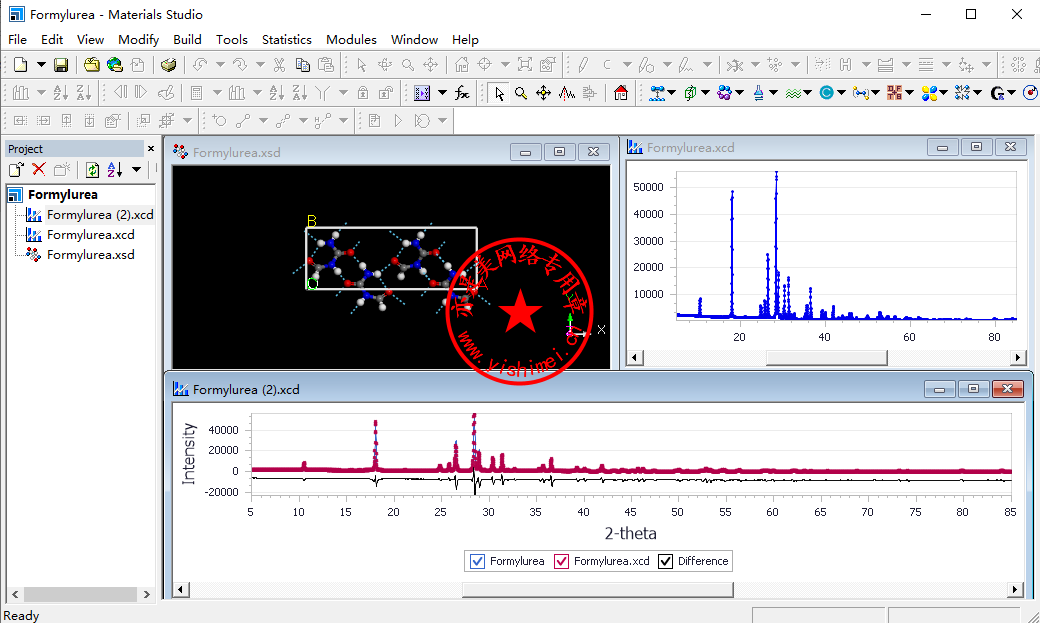Click the Copy icon
Screen dimensions: 1040x623
coord(302,64)
